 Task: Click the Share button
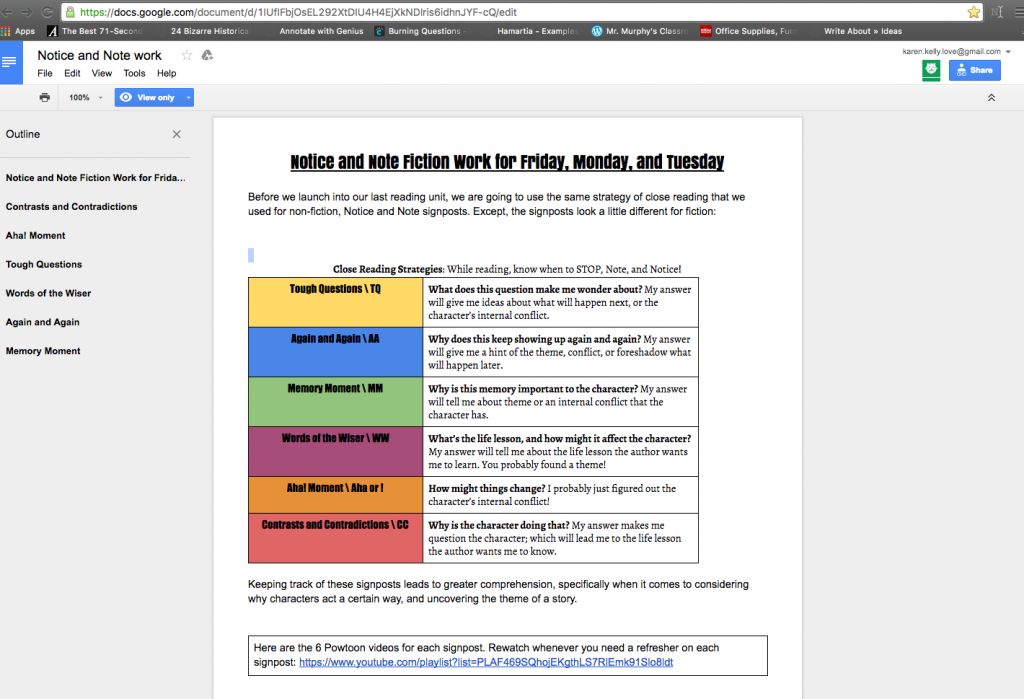[x=974, y=70]
